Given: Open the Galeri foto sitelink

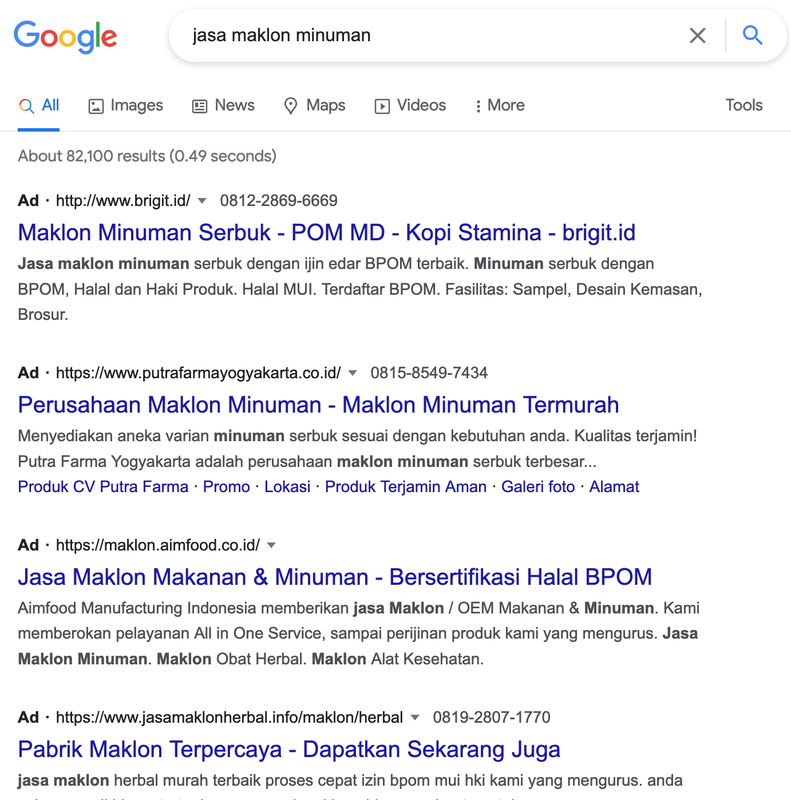Looking at the screenshot, I should tap(538, 487).
